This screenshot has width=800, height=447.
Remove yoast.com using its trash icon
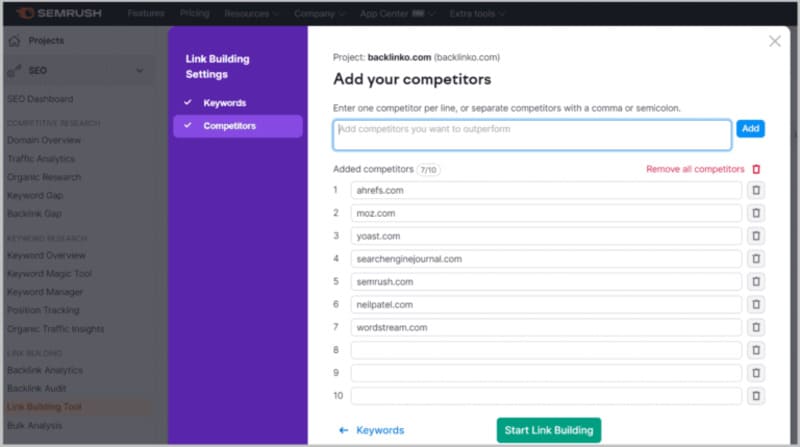point(756,236)
